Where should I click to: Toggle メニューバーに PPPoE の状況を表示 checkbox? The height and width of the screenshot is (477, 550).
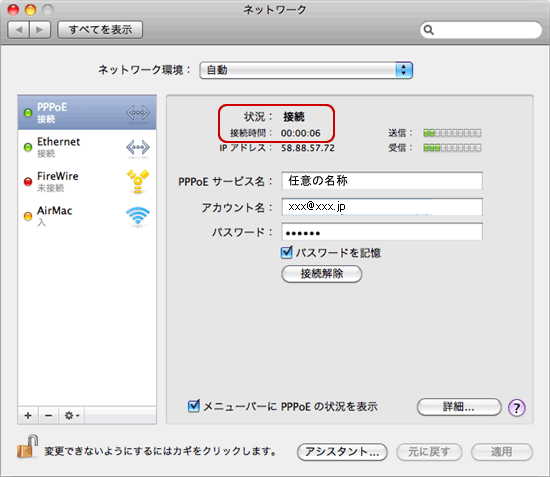[x=194, y=406]
